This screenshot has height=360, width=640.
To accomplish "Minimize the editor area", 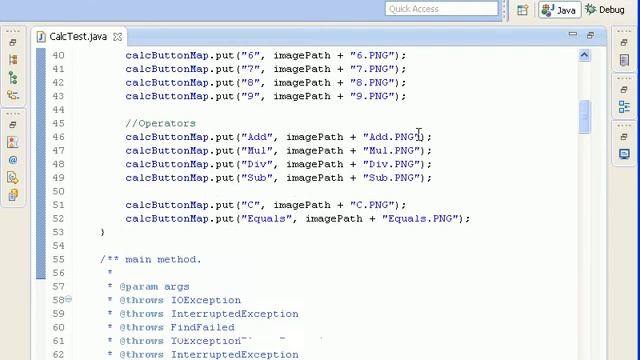I will [x=573, y=35].
